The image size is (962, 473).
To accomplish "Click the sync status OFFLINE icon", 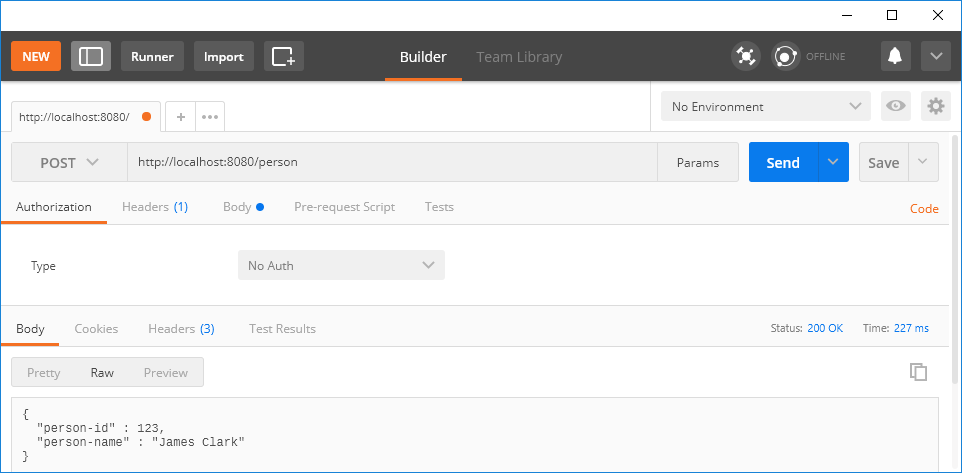I will click(786, 56).
